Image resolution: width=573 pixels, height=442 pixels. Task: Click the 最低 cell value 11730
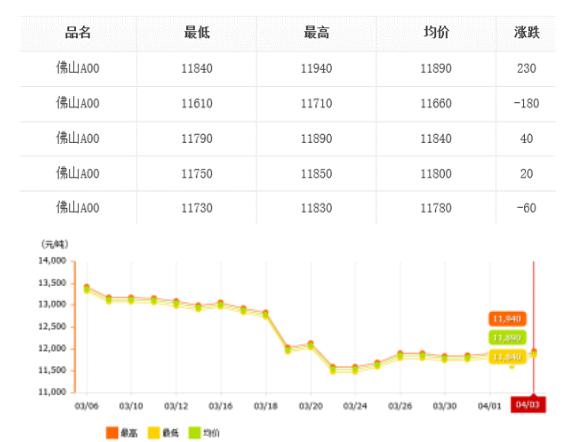[197, 208]
